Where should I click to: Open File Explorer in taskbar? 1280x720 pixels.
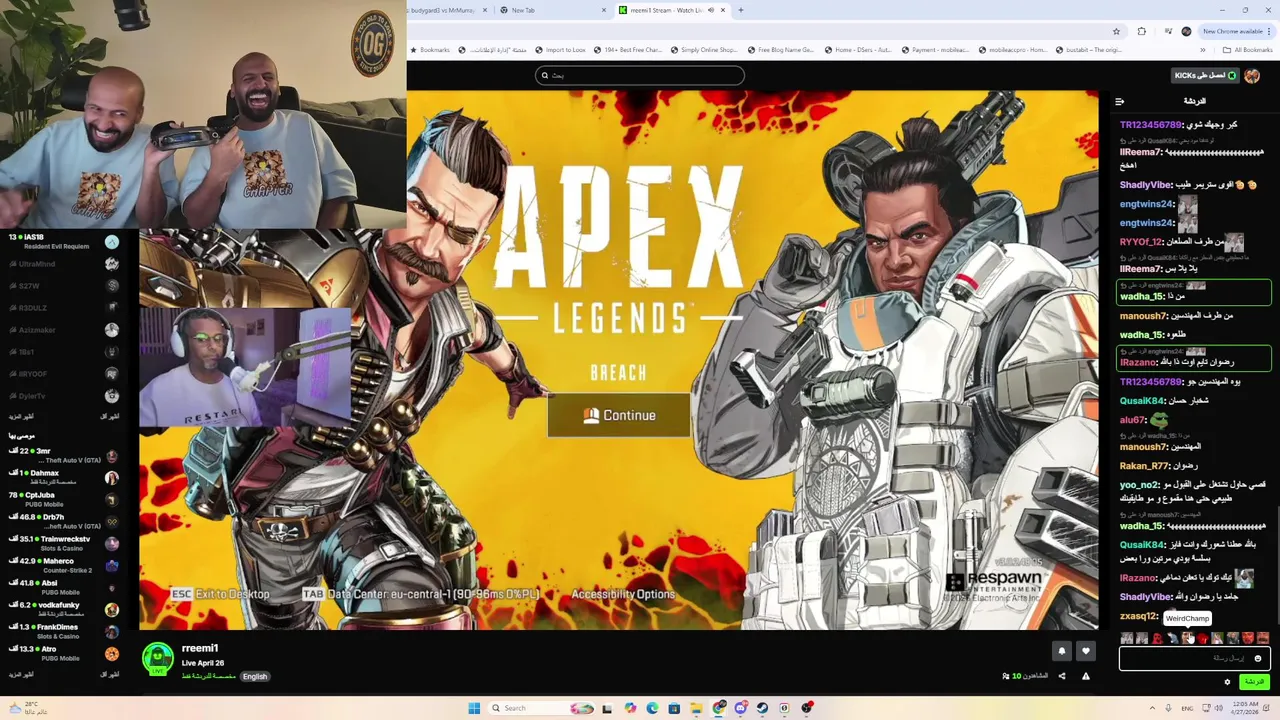(x=696, y=708)
